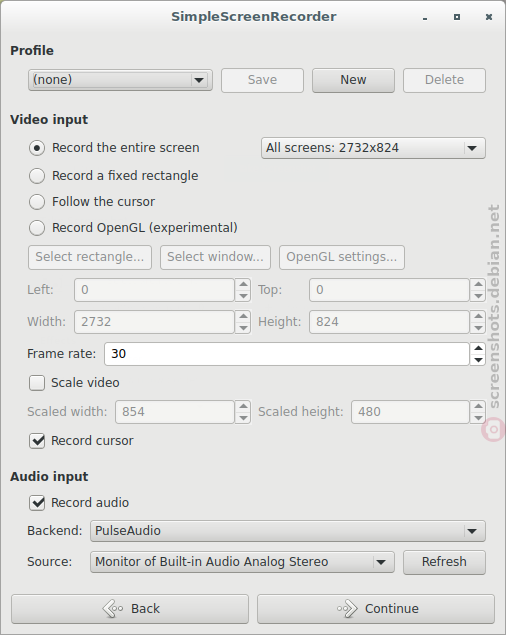This screenshot has width=506, height=635.
Task: Maximize the SimpleScreenRecorder window
Action: [457, 17]
